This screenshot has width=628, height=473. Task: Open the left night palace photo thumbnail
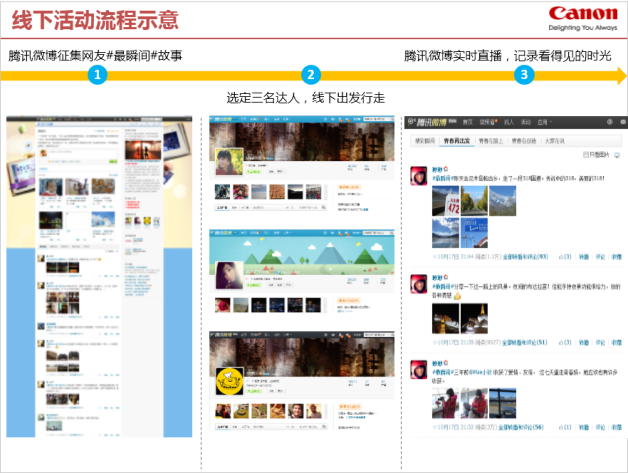(445, 318)
